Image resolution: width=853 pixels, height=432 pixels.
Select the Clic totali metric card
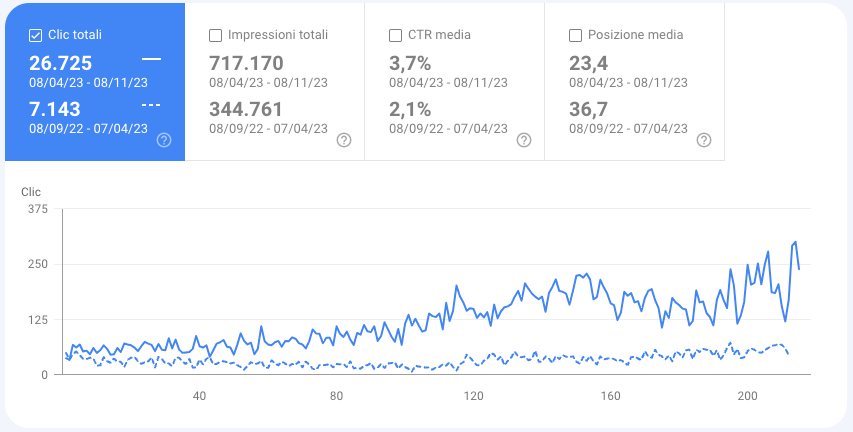[95, 82]
